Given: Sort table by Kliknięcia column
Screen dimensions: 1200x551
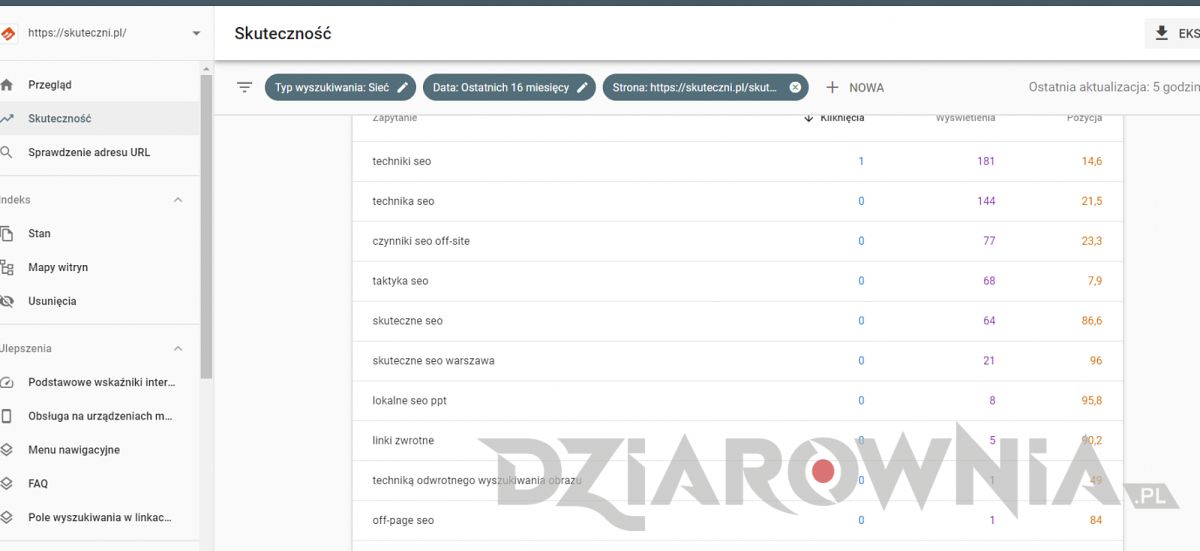Looking at the screenshot, I should [840, 118].
